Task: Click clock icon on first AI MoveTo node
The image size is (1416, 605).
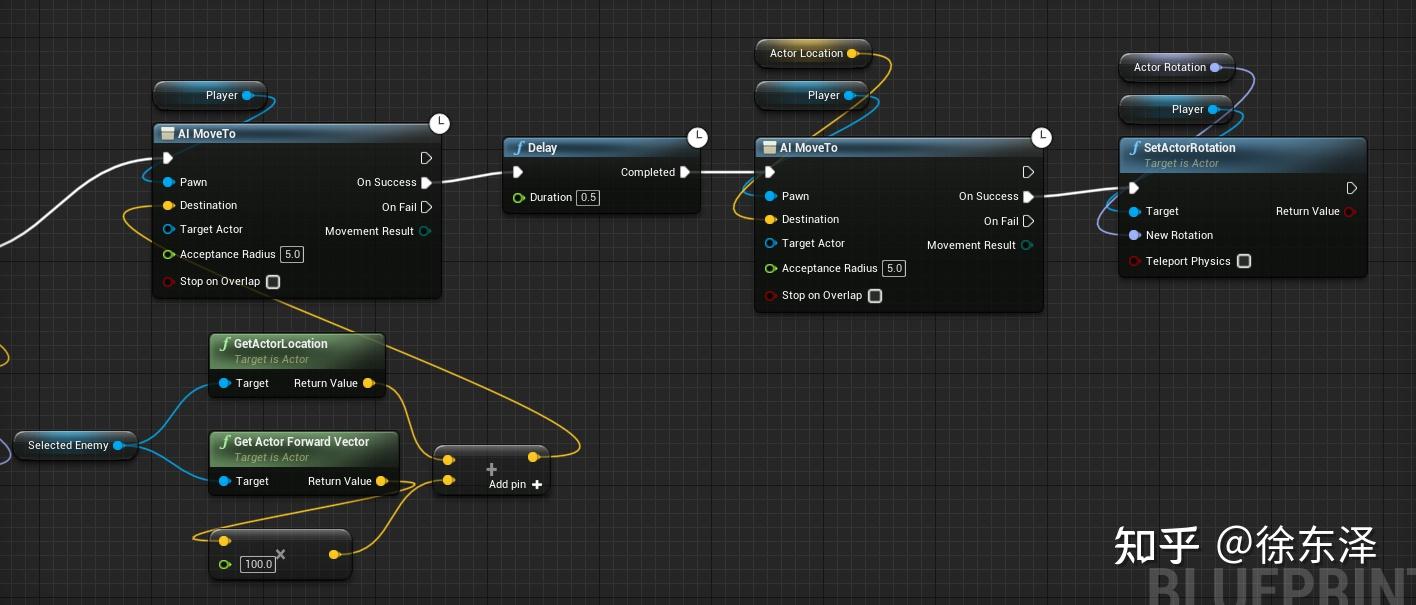Action: pyautogui.click(x=440, y=123)
